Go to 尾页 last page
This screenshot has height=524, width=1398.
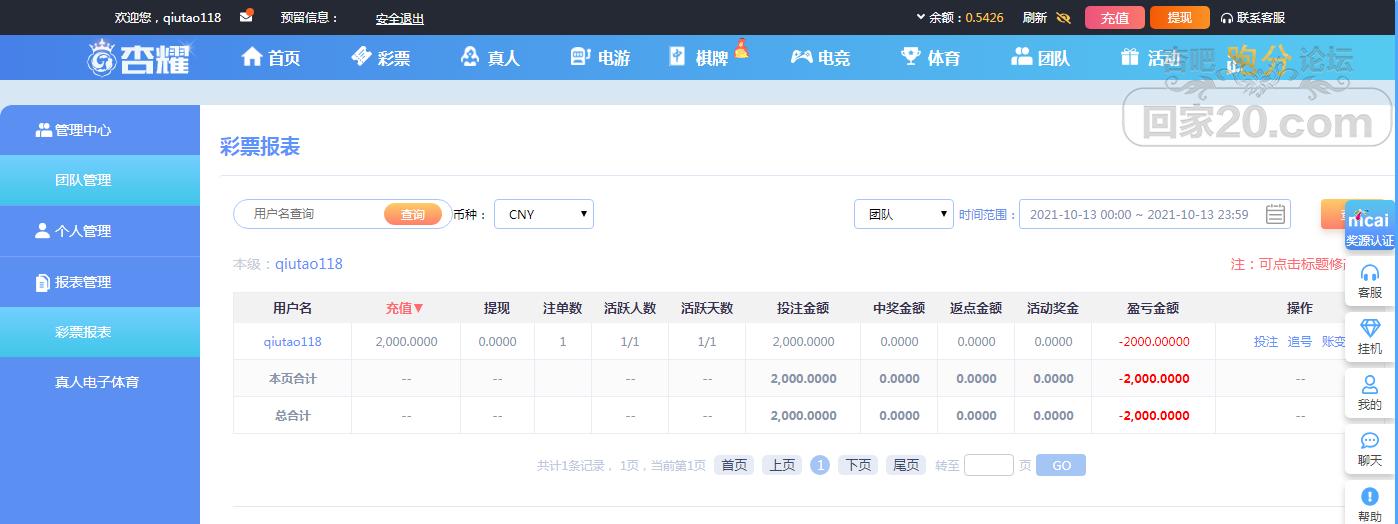tap(906, 465)
